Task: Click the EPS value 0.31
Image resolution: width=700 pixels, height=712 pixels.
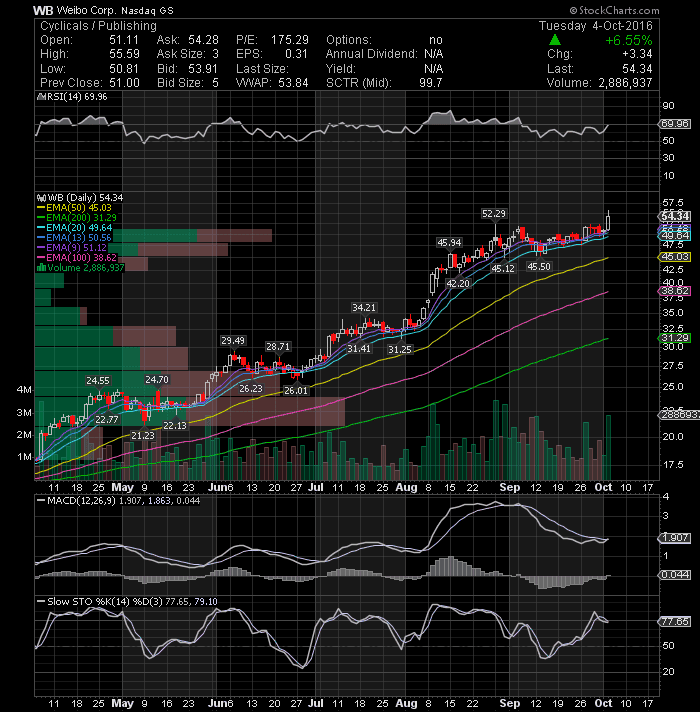Action: click(x=296, y=54)
